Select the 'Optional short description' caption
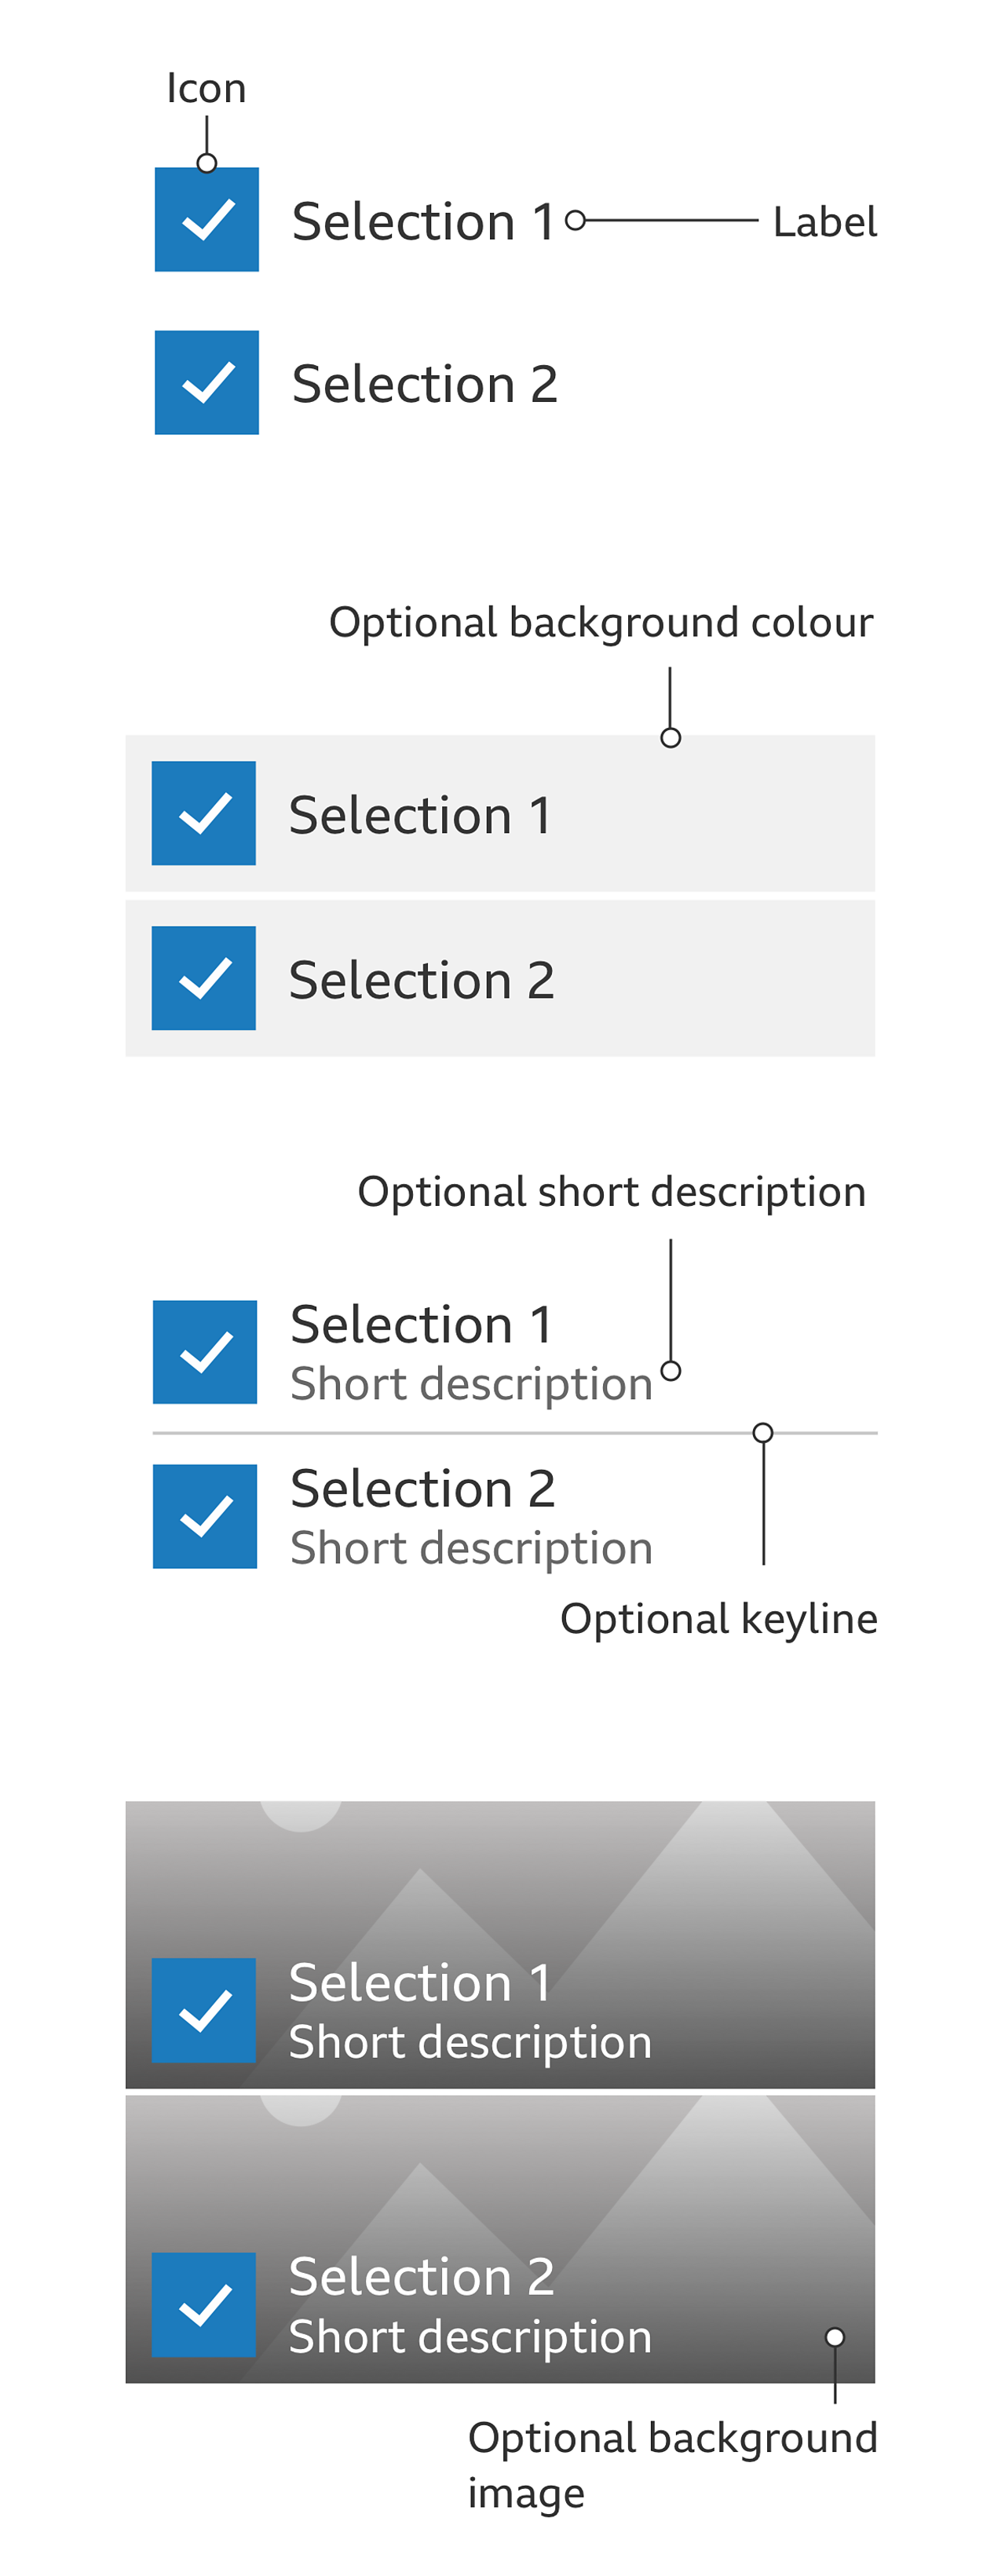 611,1191
